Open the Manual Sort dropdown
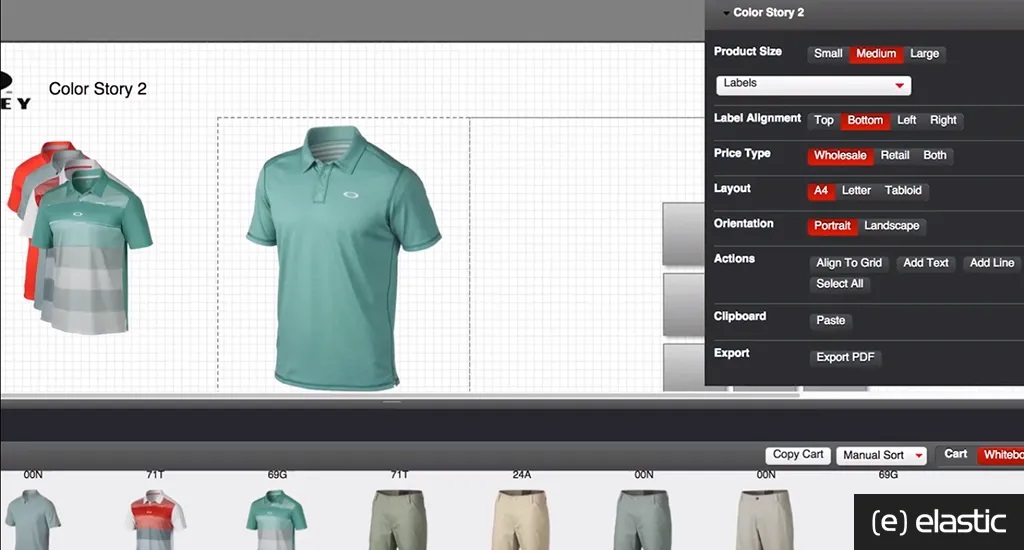1024x550 pixels. (x=882, y=455)
